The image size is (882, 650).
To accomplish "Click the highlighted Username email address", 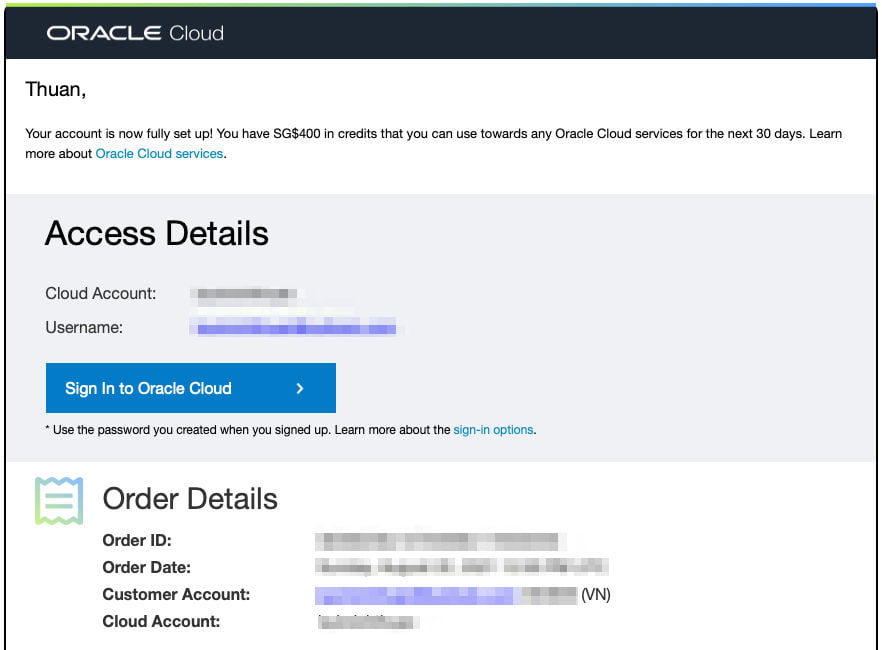I will coord(290,327).
